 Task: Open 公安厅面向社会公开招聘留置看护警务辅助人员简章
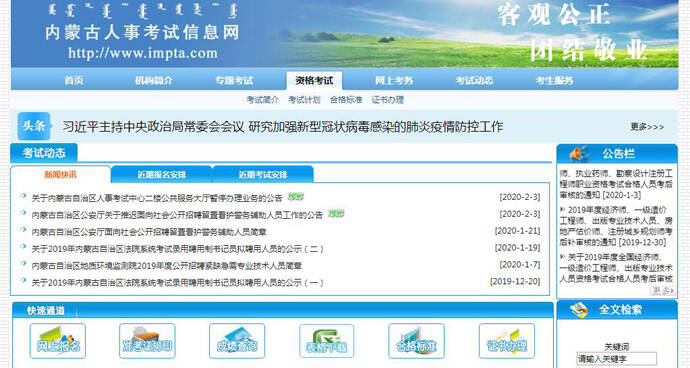pos(149,232)
